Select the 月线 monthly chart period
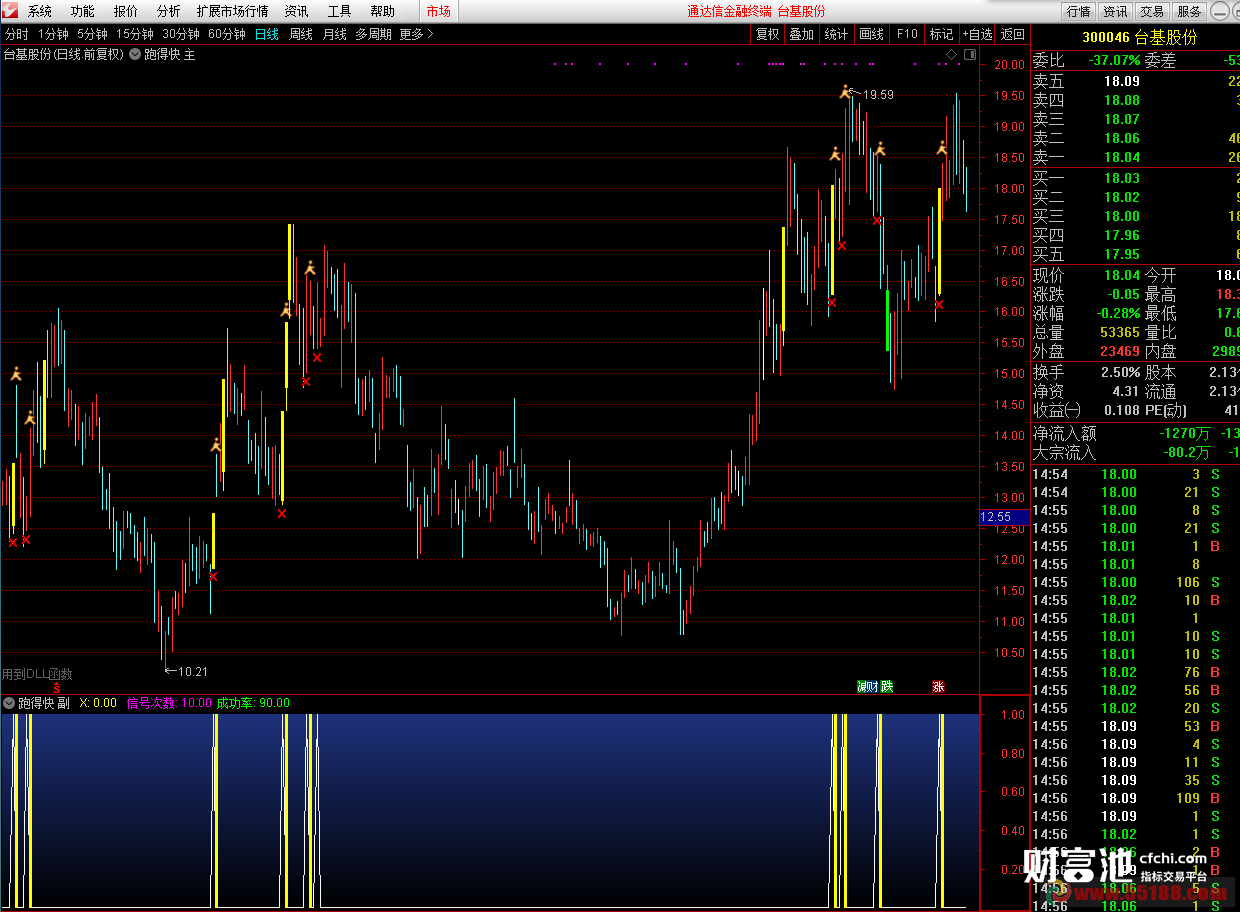 (x=335, y=34)
